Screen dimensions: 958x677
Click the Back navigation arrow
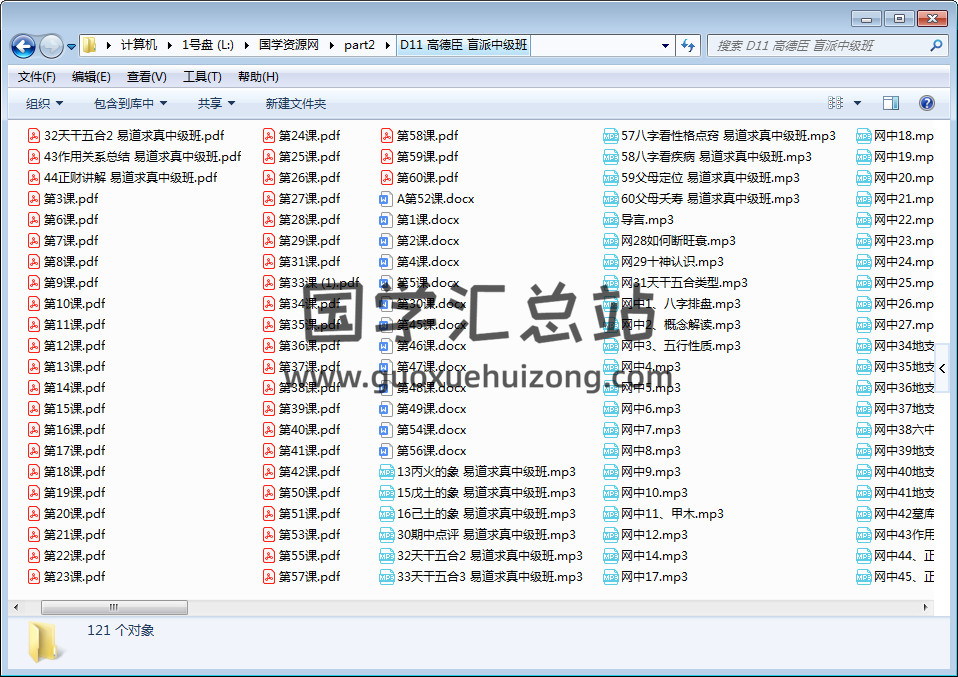[x=23, y=46]
